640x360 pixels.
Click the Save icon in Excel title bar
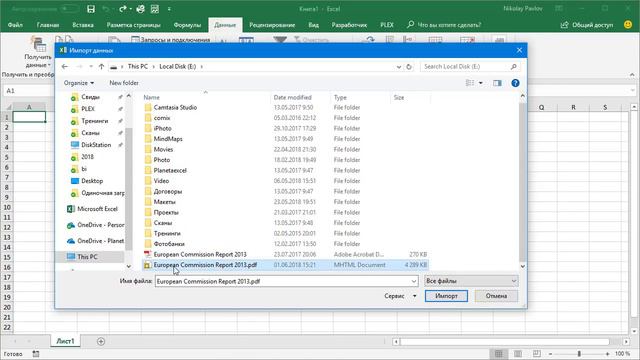pyautogui.click(x=91, y=9)
